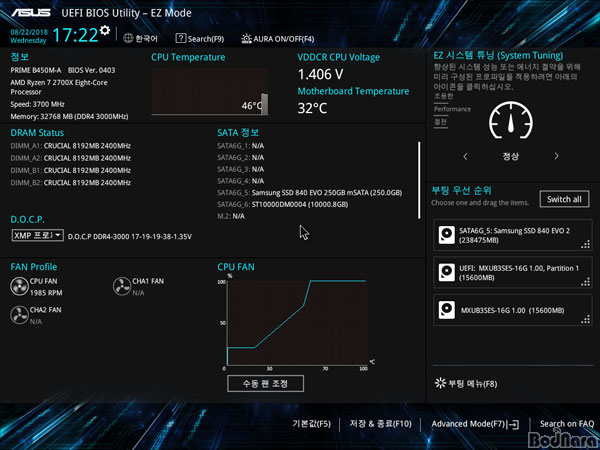
Task: Click DIMM_B1 CRUCIAL 8192MB row
Action: pos(71,170)
